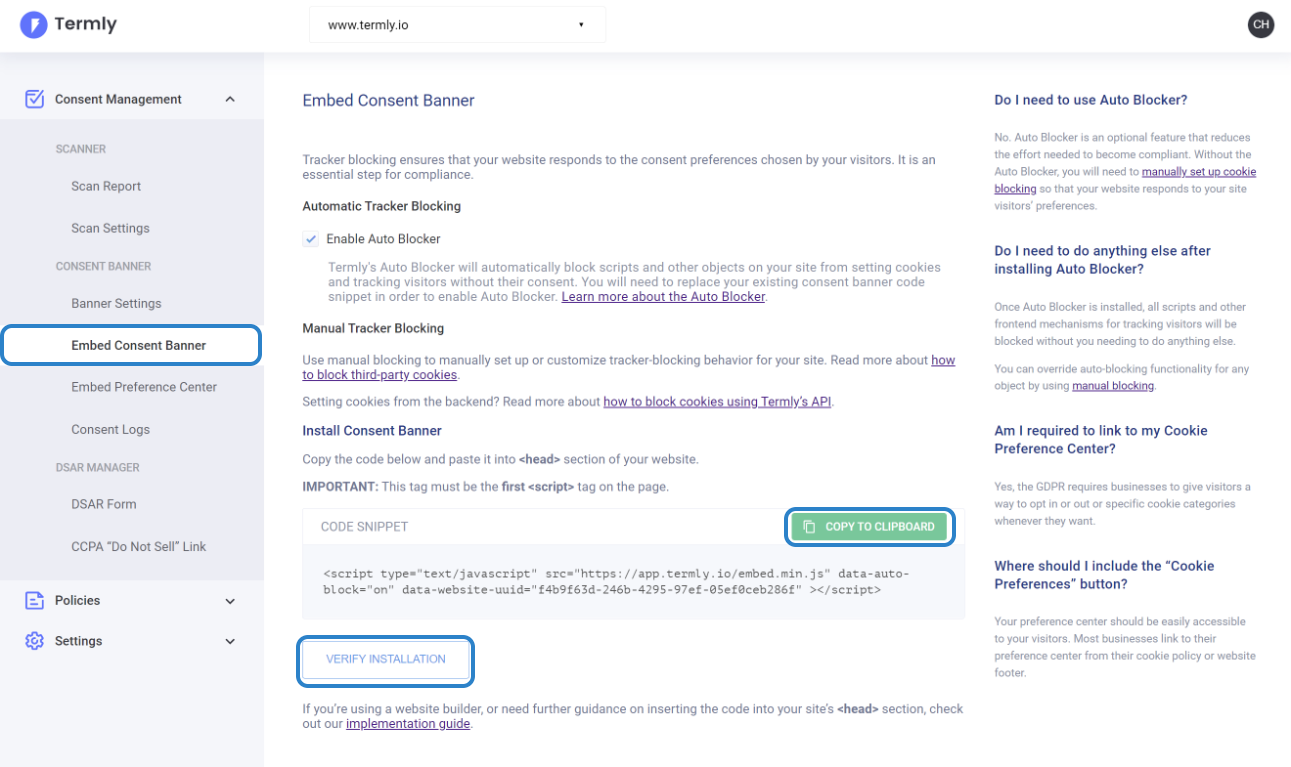Click Verify Installation button
This screenshot has width=1291, height=767.
[386, 659]
